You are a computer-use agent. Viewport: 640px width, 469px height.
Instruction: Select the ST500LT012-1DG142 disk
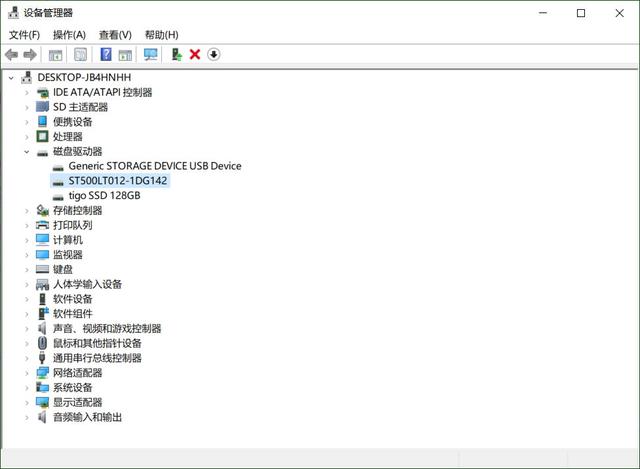click(x=117, y=181)
